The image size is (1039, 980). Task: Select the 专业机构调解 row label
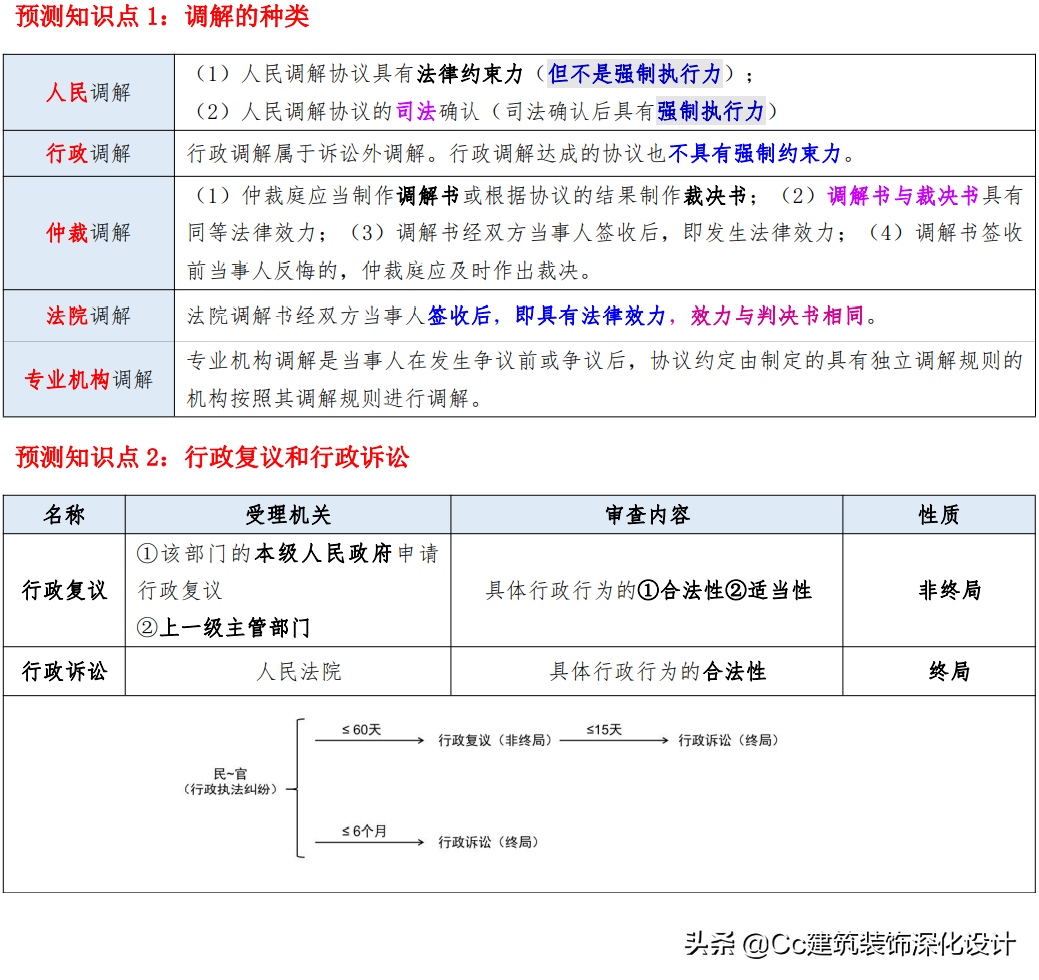point(88,380)
